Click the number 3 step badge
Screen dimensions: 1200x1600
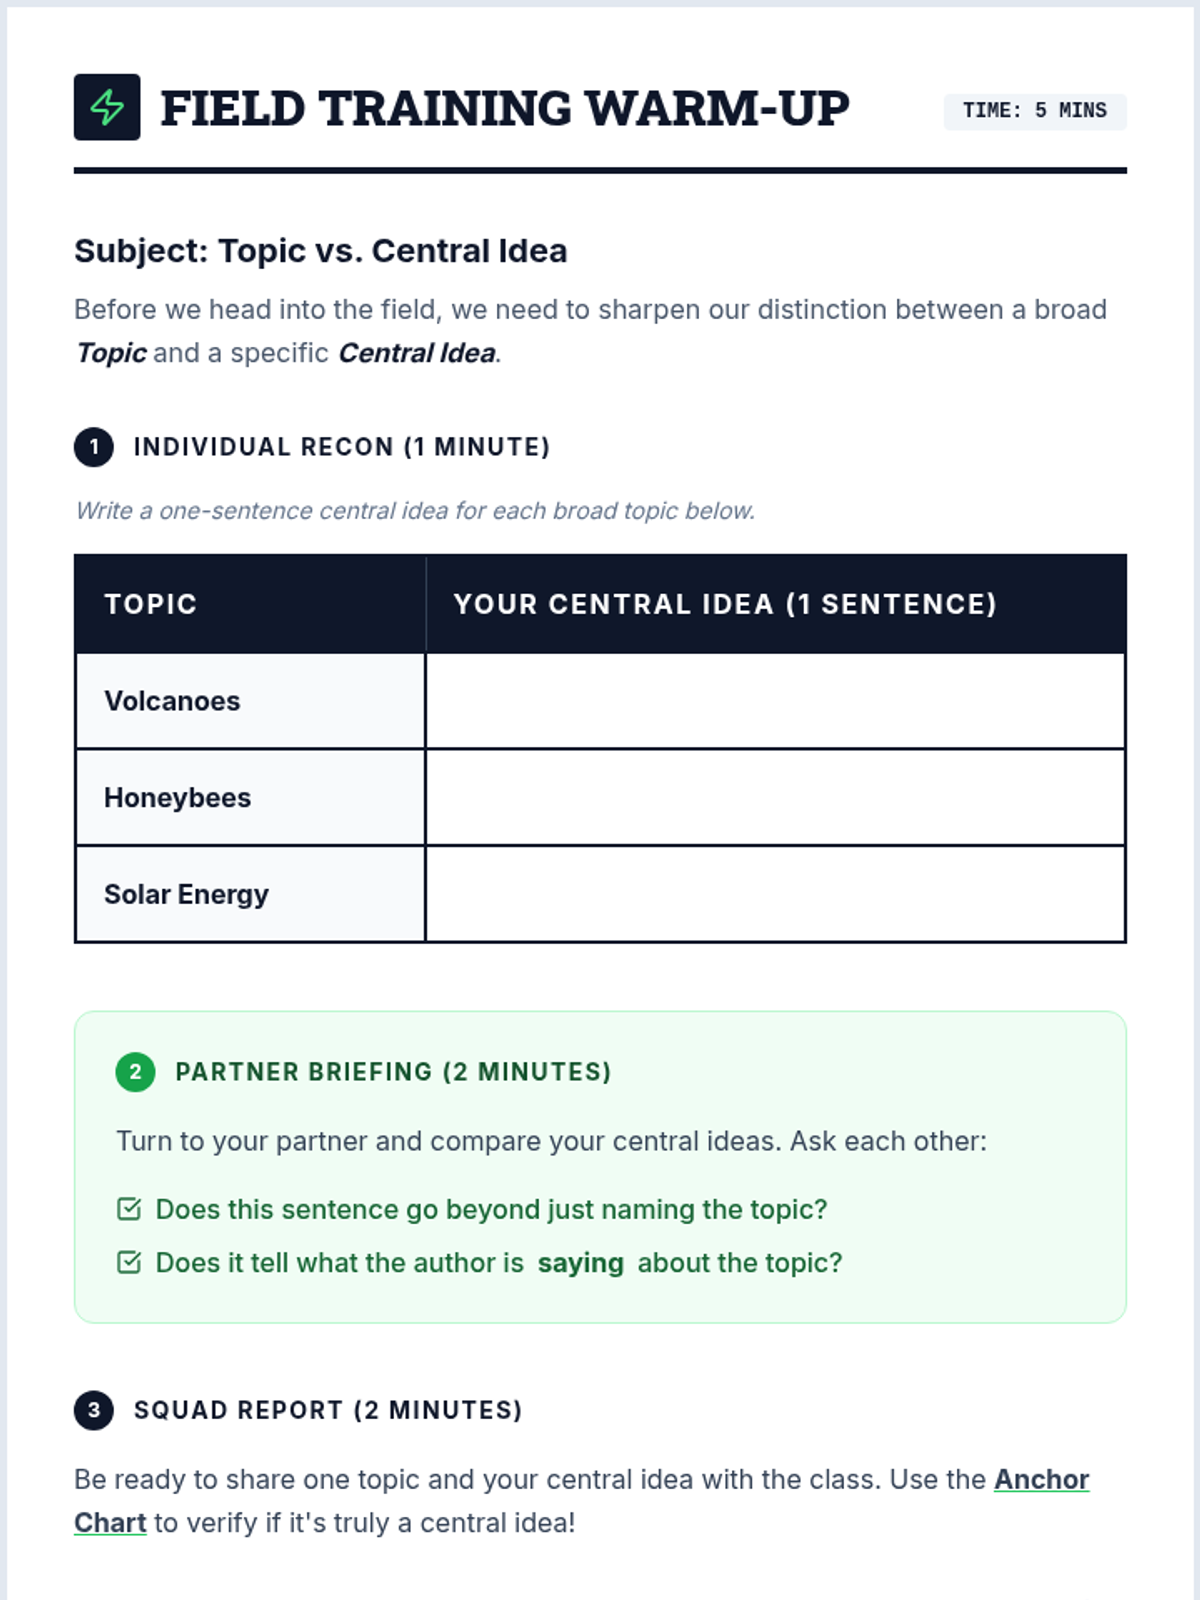pos(94,1410)
